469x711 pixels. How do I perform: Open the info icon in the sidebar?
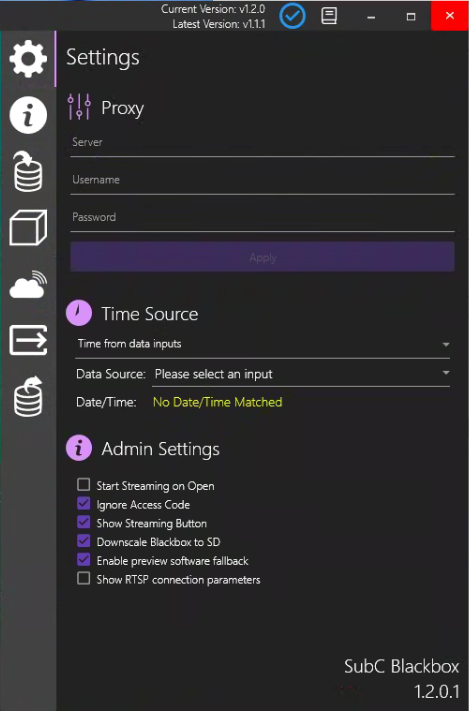coord(28,115)
